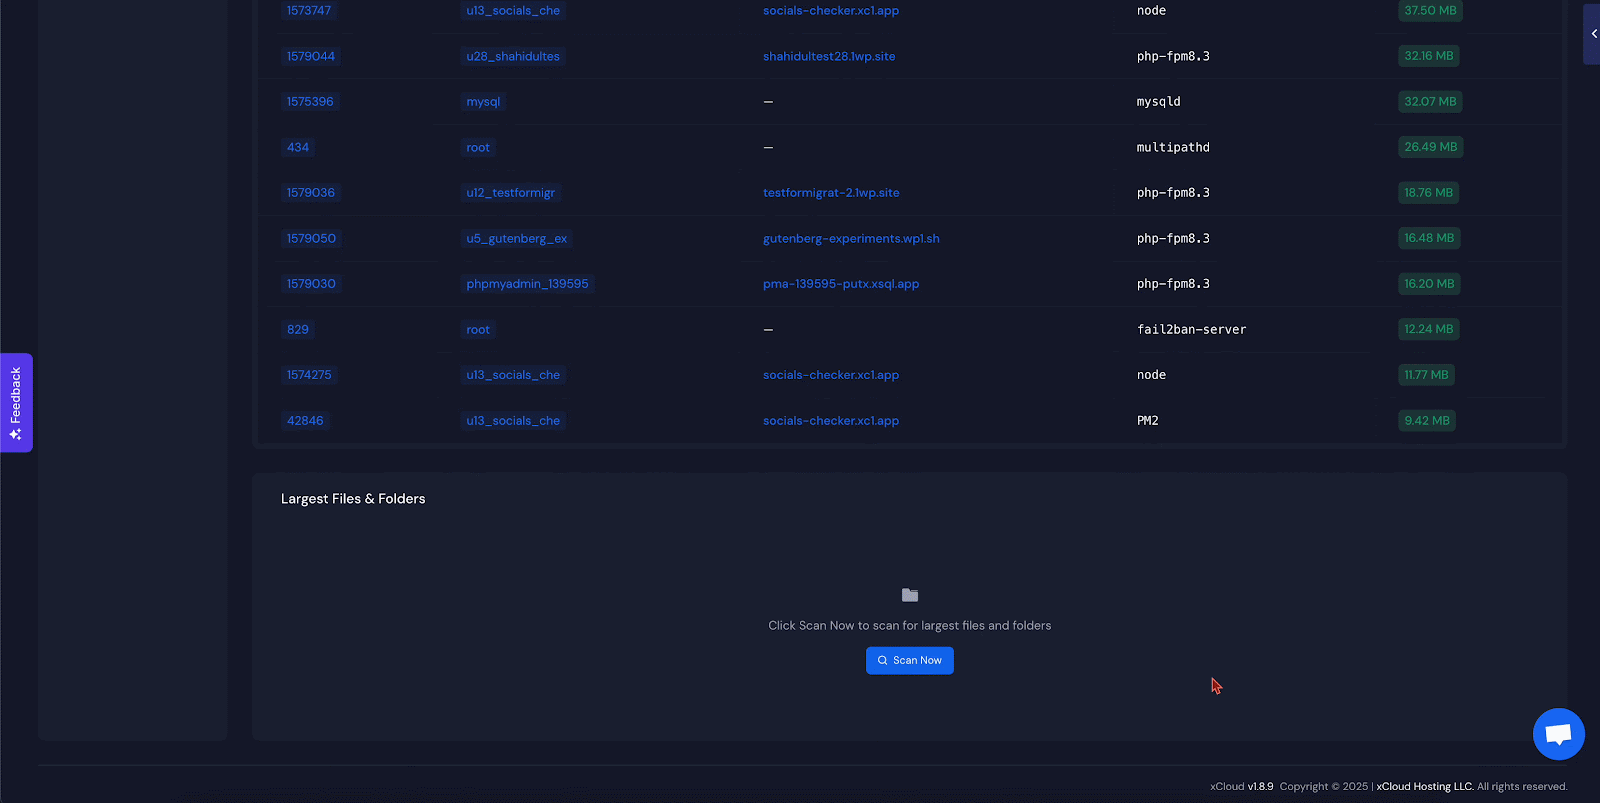Select the phpmyadmin_139595 user tag
This screenshot has width=1600, height=803.
point(527,284)
